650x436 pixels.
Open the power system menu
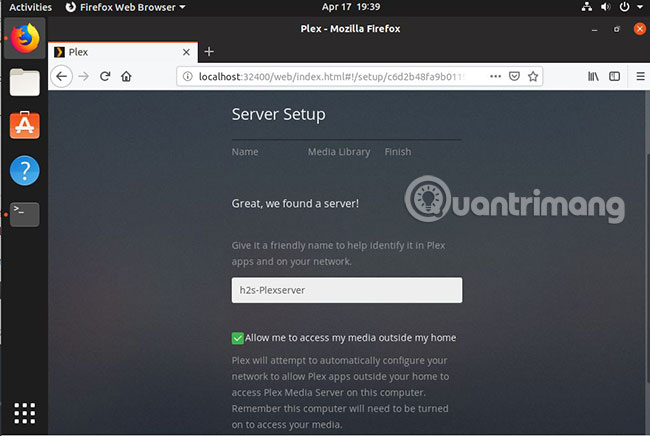(624, 7)
